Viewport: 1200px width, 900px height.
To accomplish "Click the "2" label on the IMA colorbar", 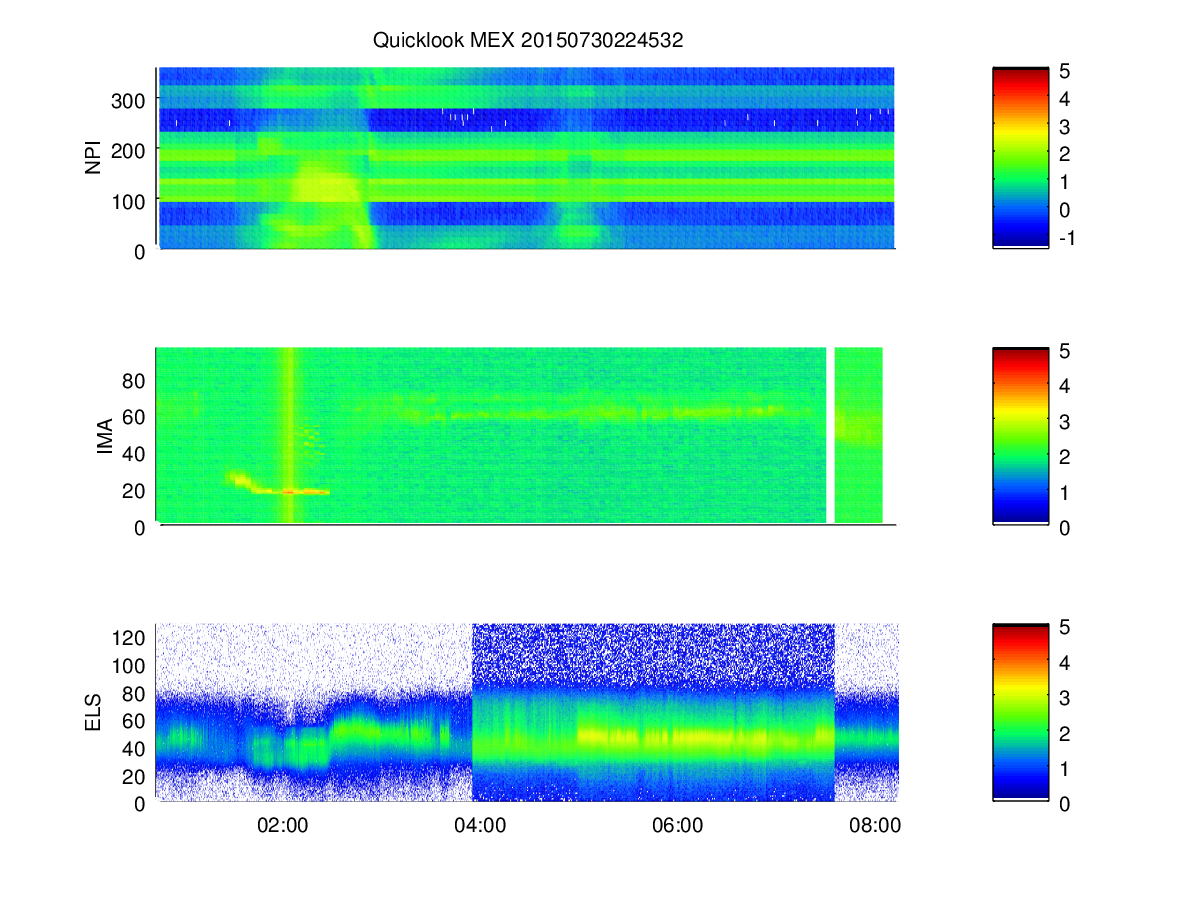I will point(1065,457).
